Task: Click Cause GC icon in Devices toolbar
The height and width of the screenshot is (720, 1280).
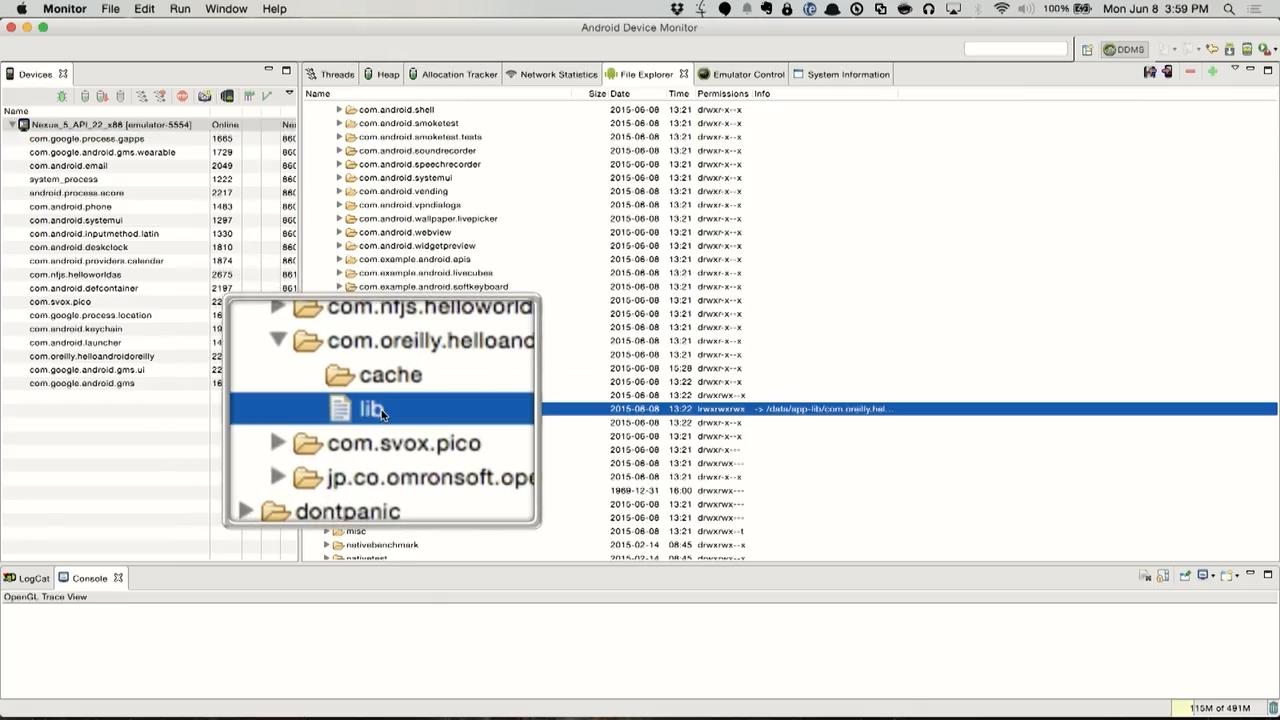Action: tap(120, 96)
